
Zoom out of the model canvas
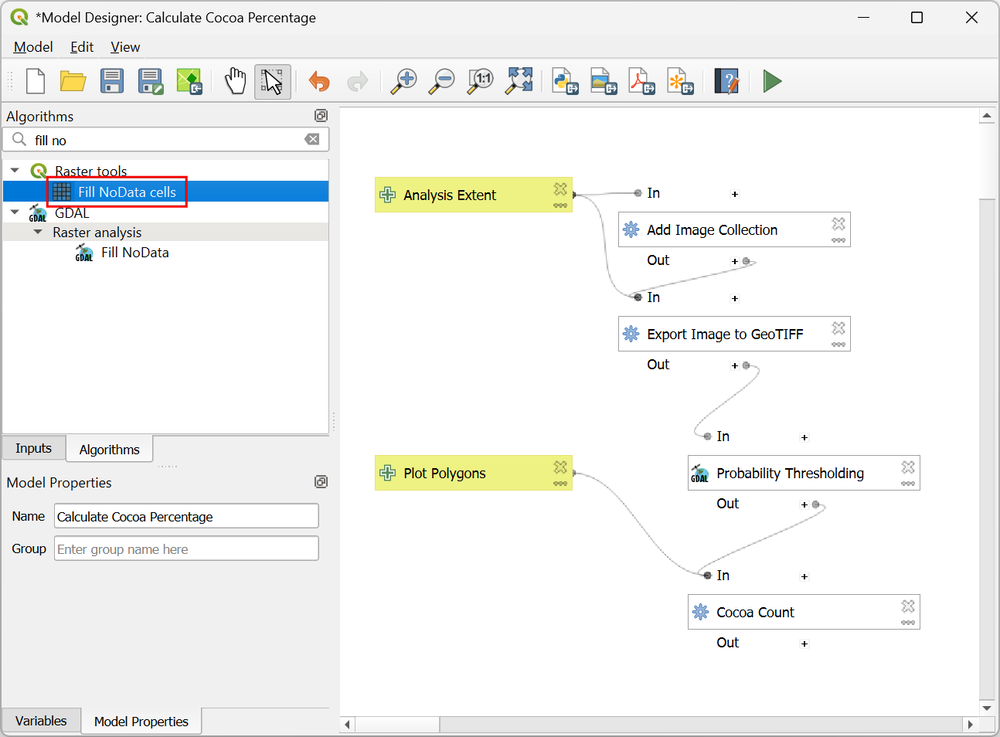tap(442, 82)
